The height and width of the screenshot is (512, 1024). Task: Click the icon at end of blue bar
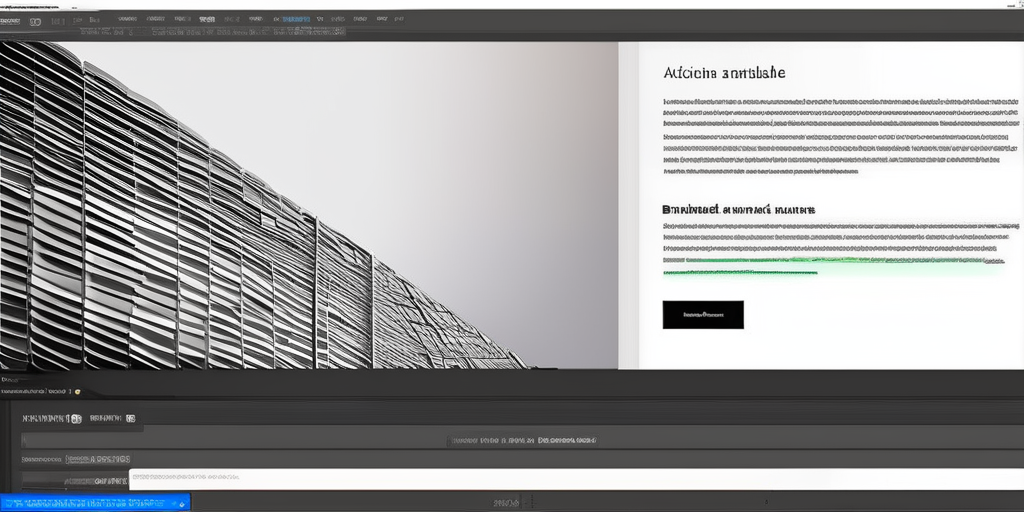click(x=182, y=502)
